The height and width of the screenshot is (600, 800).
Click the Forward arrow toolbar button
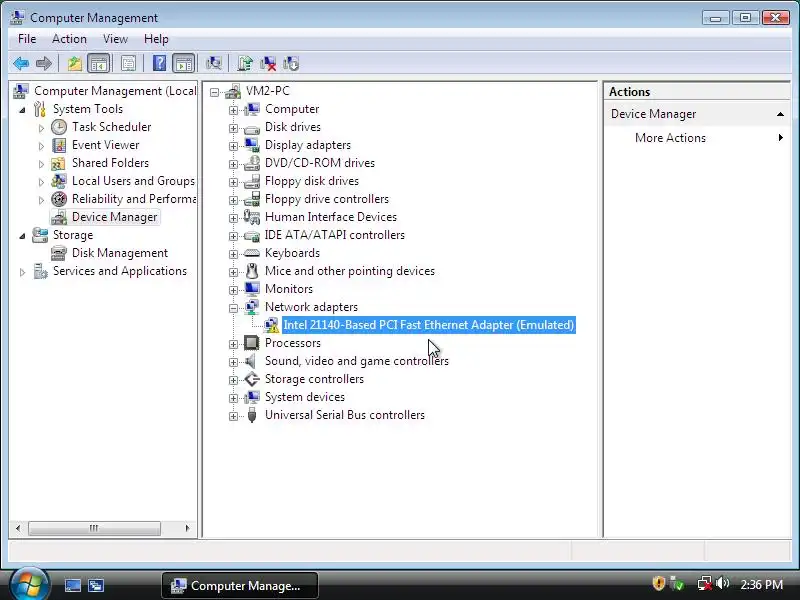coord(44,63)
